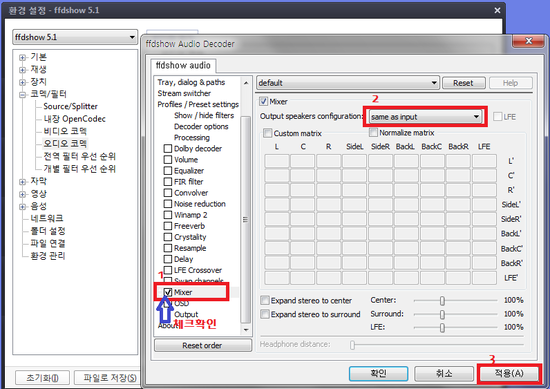Expand the 자막 tree node

[x=22, y=182]
